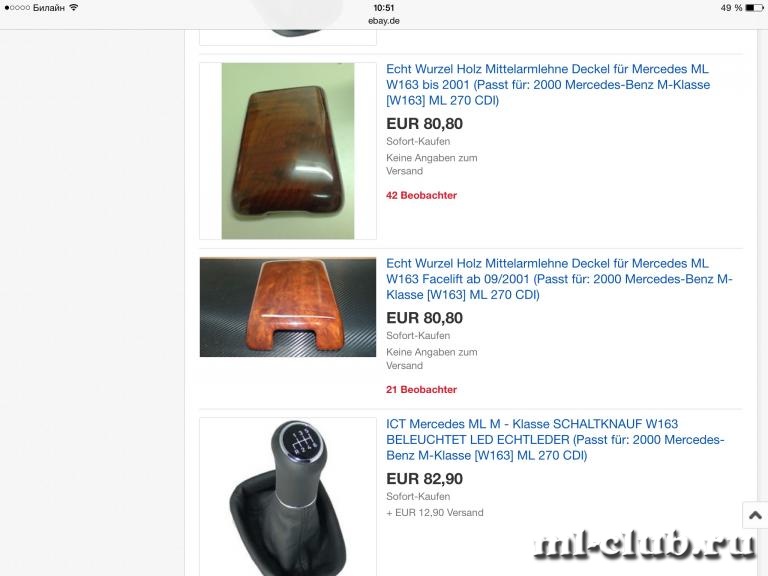The image size is (768, 576).
Task: View leather gear shift knob photo
Action: [288, 497]
